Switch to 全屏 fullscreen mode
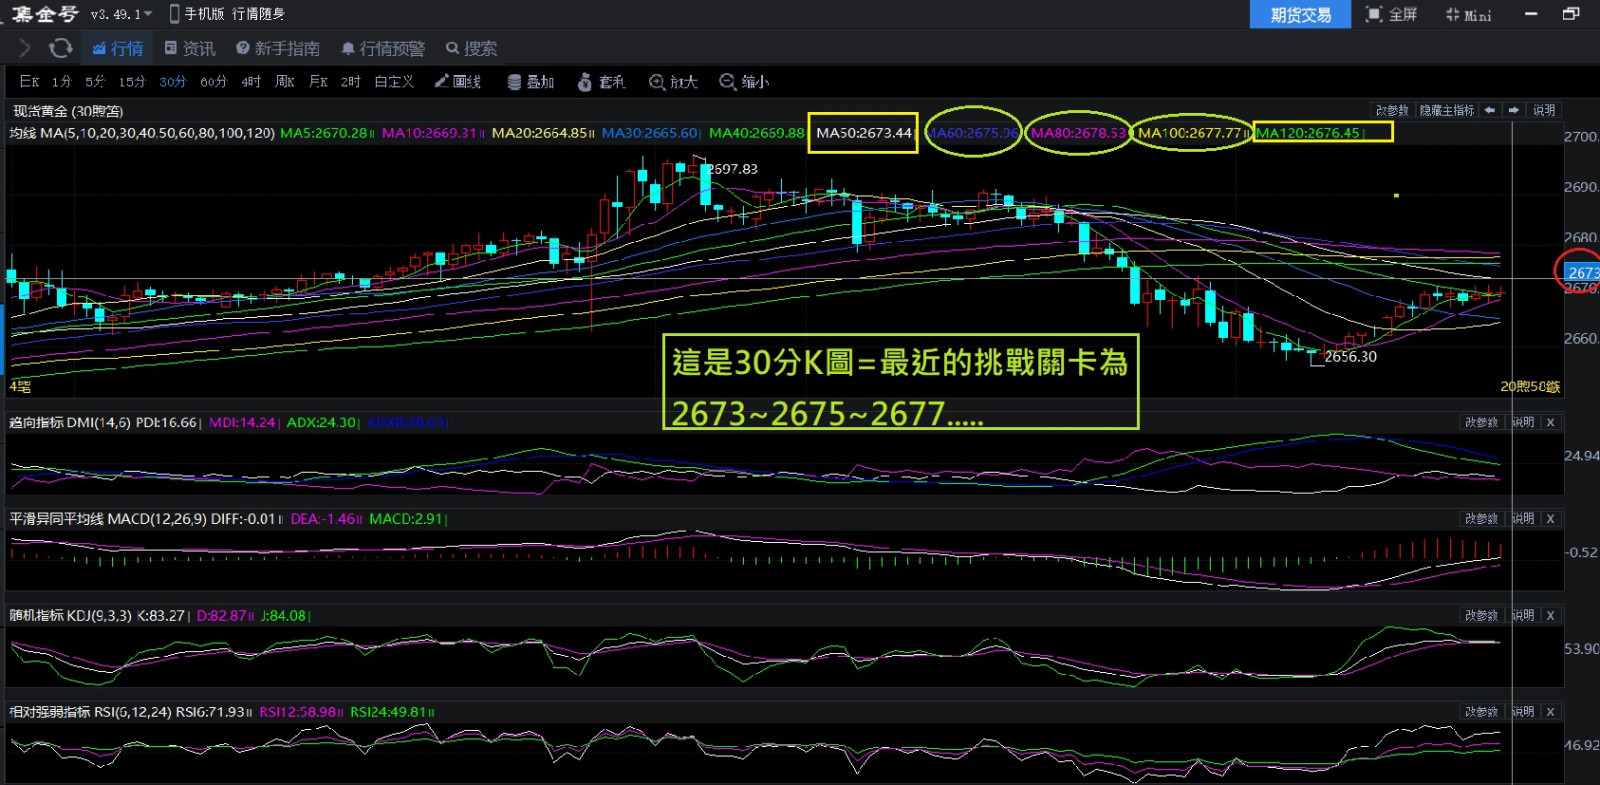Viewport: 1600px width, 785px height. coord(1392,14)
